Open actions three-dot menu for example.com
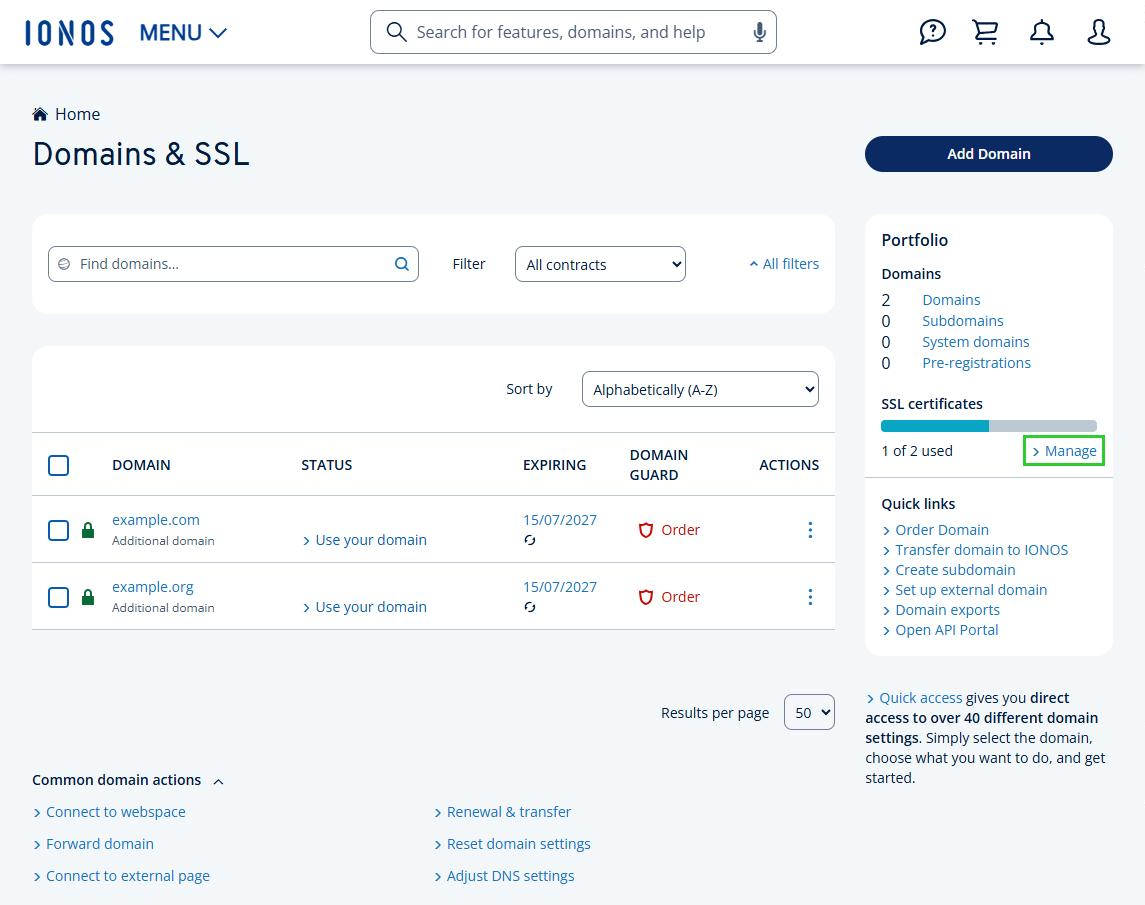Viewport: 1145px width, 905px height. point(810,530)
